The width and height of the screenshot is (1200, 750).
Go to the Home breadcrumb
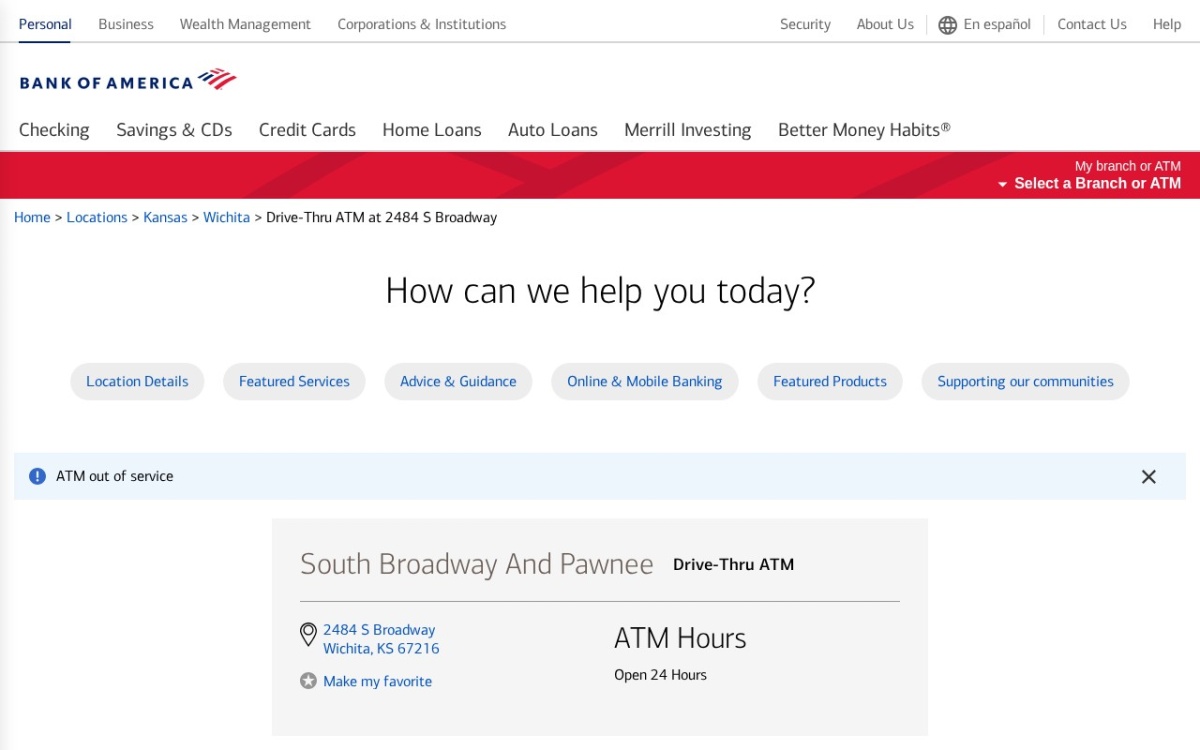pyautogui.click(x=32, y=217)
